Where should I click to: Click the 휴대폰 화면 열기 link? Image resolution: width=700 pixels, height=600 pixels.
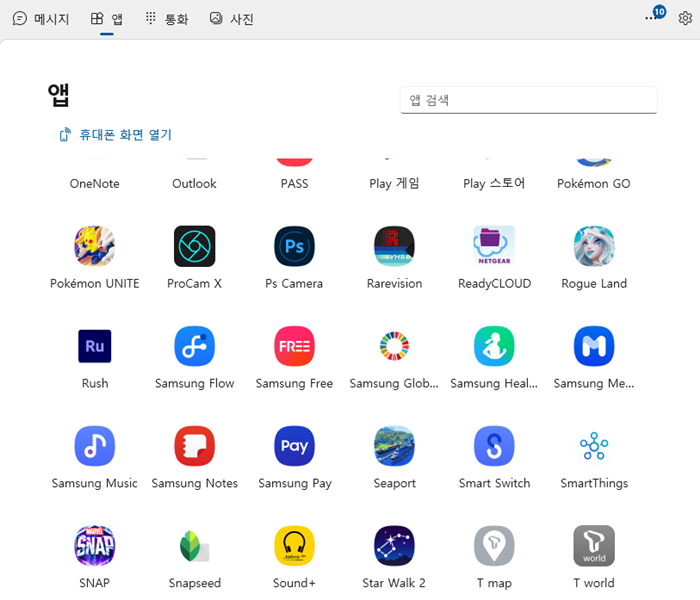[x=116, y=134]
